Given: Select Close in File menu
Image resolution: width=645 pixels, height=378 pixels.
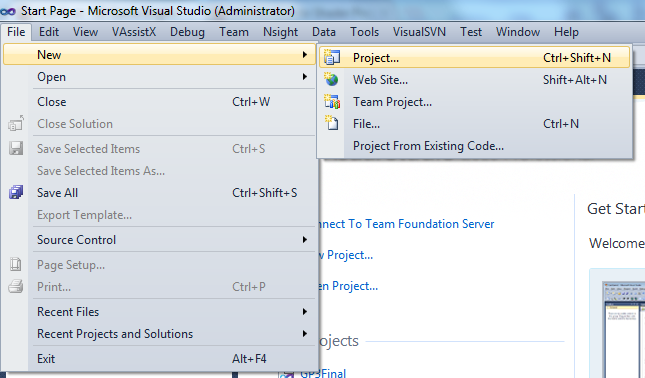Looking at the screenshot, I should point(160,102).
